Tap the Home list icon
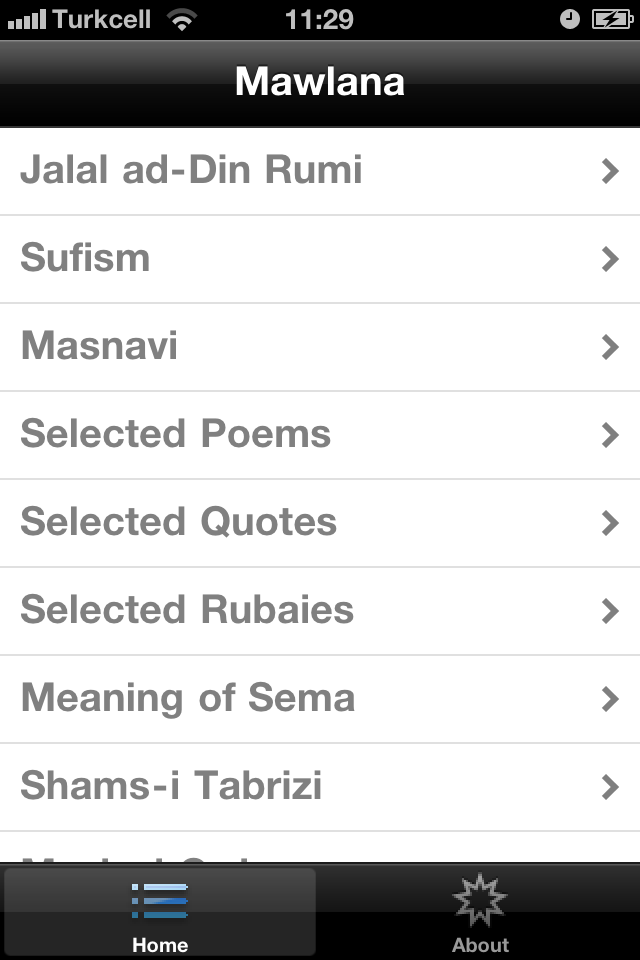The width and height of the screenshot is (640, 960). click(160, 900)
